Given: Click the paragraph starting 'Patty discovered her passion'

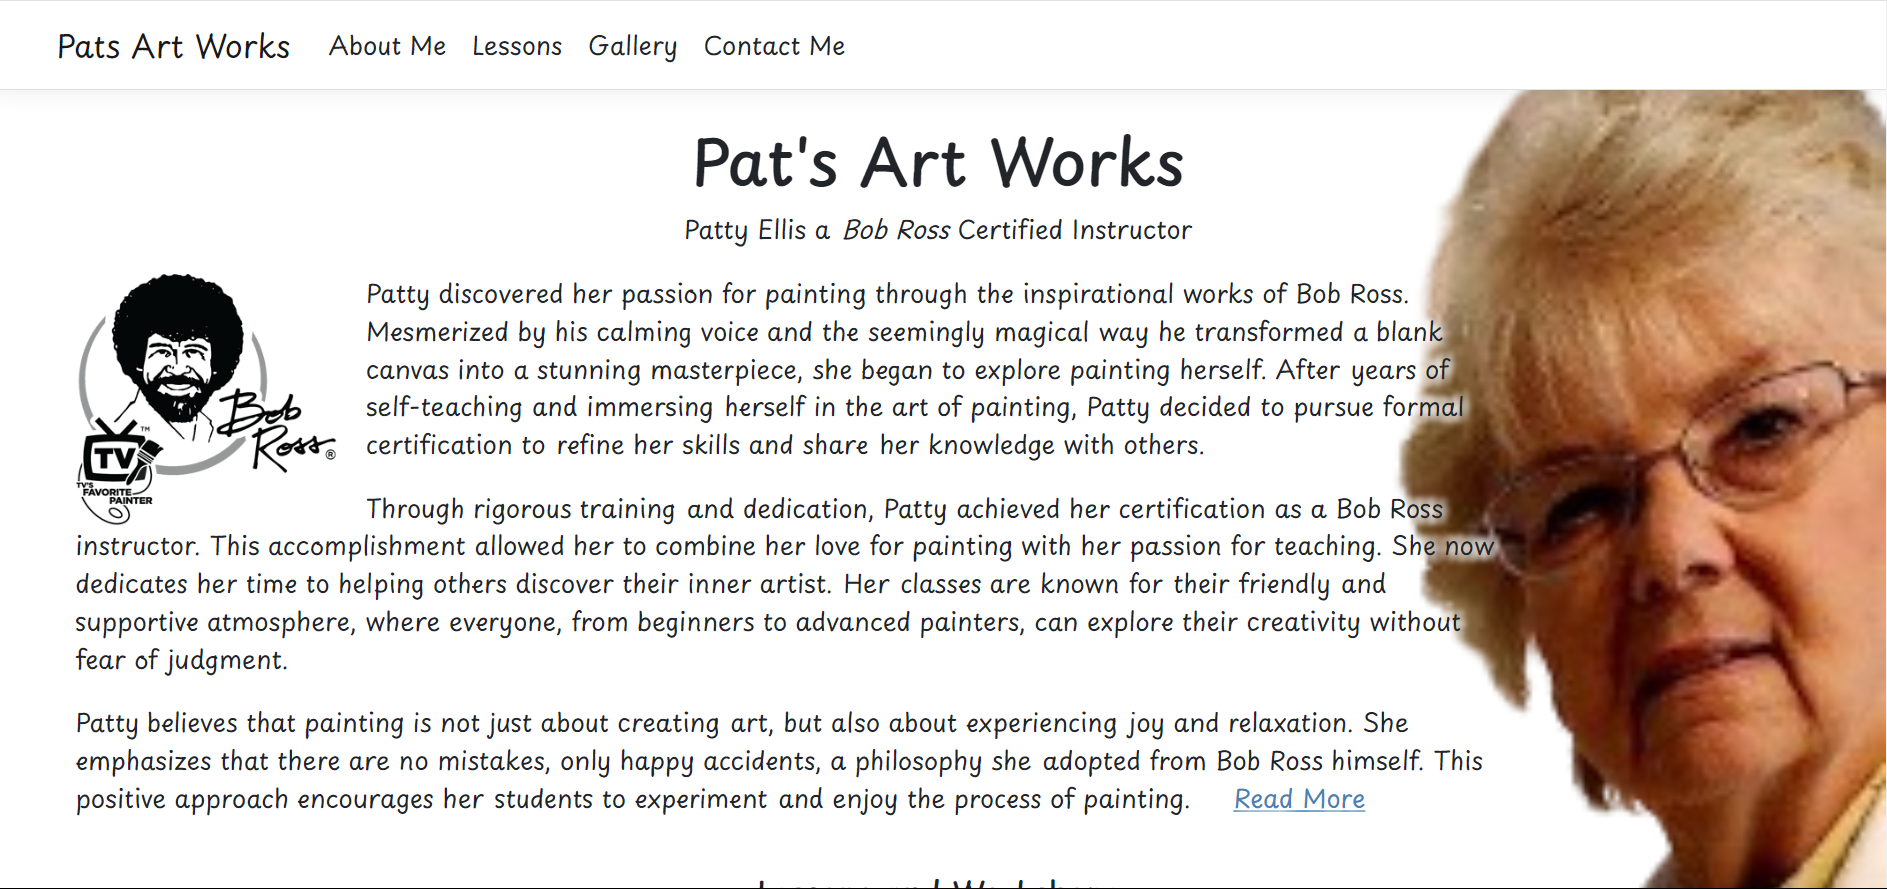Looking at the screenshot, I should pos(900,369).
